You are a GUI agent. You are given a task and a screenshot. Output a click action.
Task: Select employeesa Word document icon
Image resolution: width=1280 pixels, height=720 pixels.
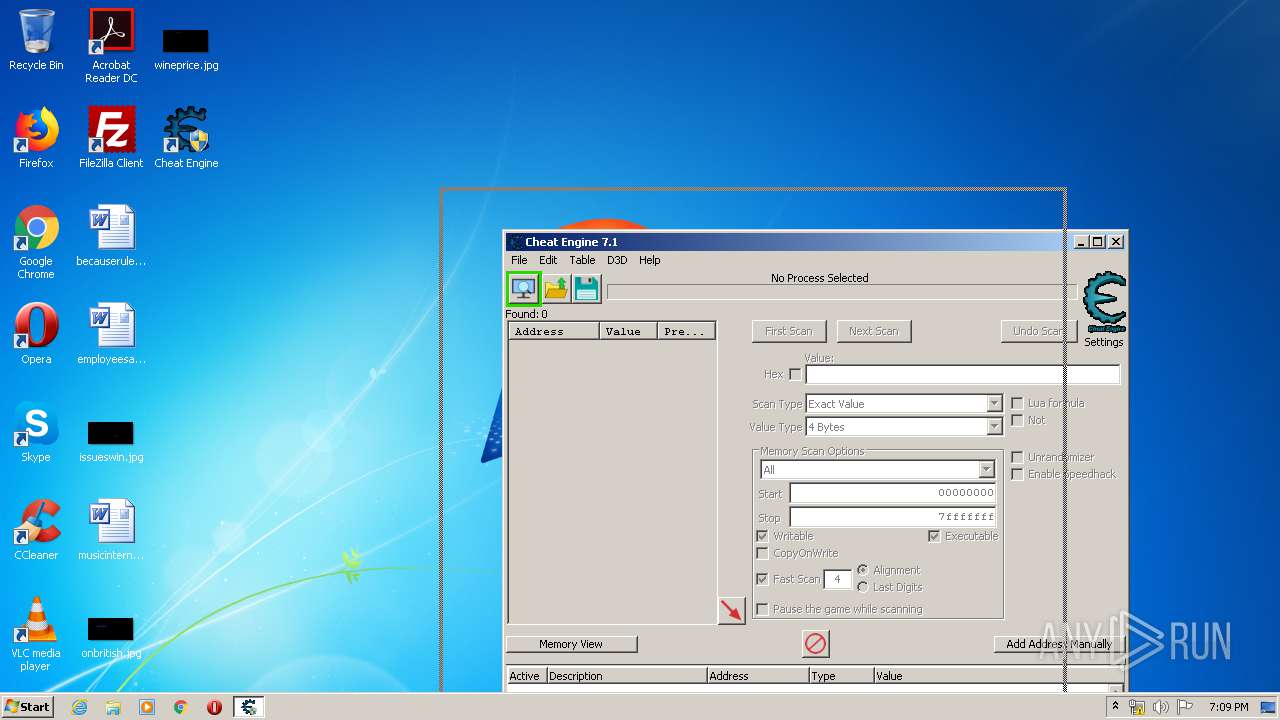point(111,335)
